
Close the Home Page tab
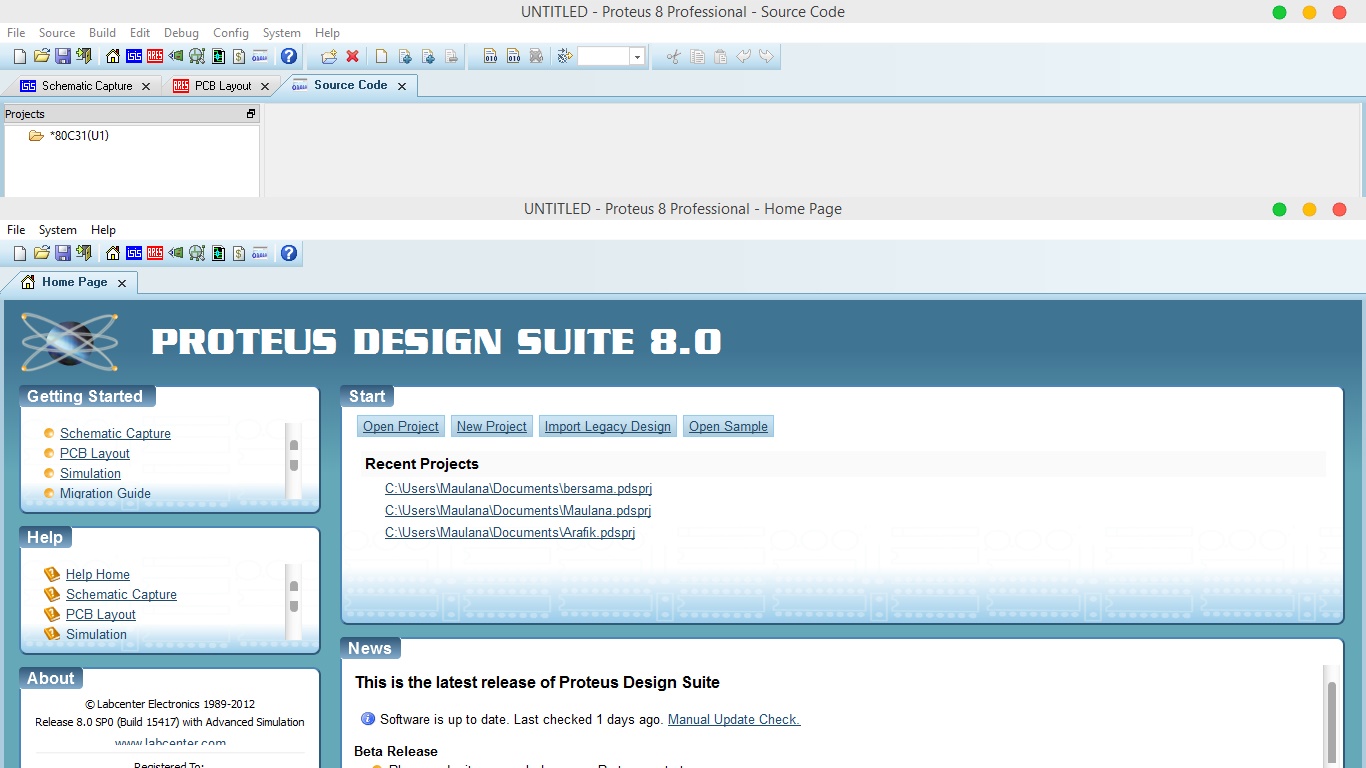[x=122, y=283]
